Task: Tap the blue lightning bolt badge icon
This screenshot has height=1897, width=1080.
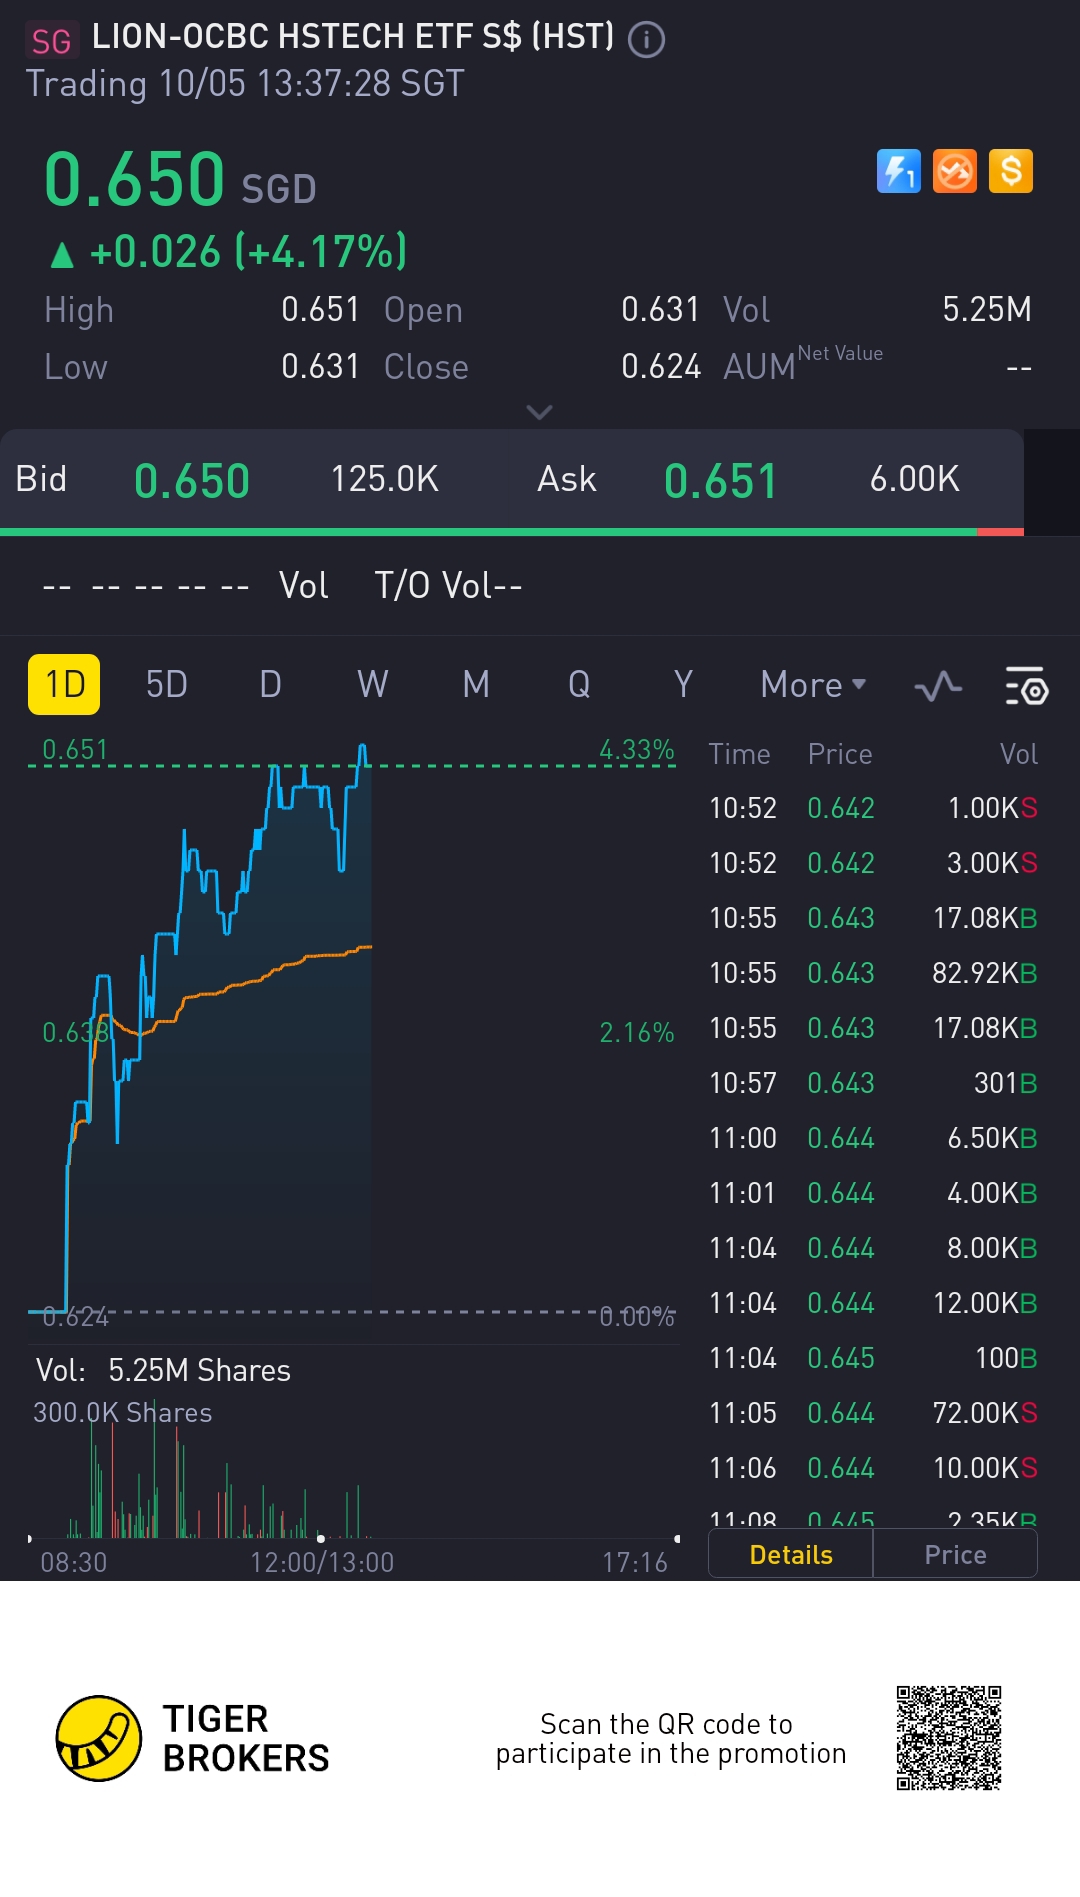Action: (898, 171)
